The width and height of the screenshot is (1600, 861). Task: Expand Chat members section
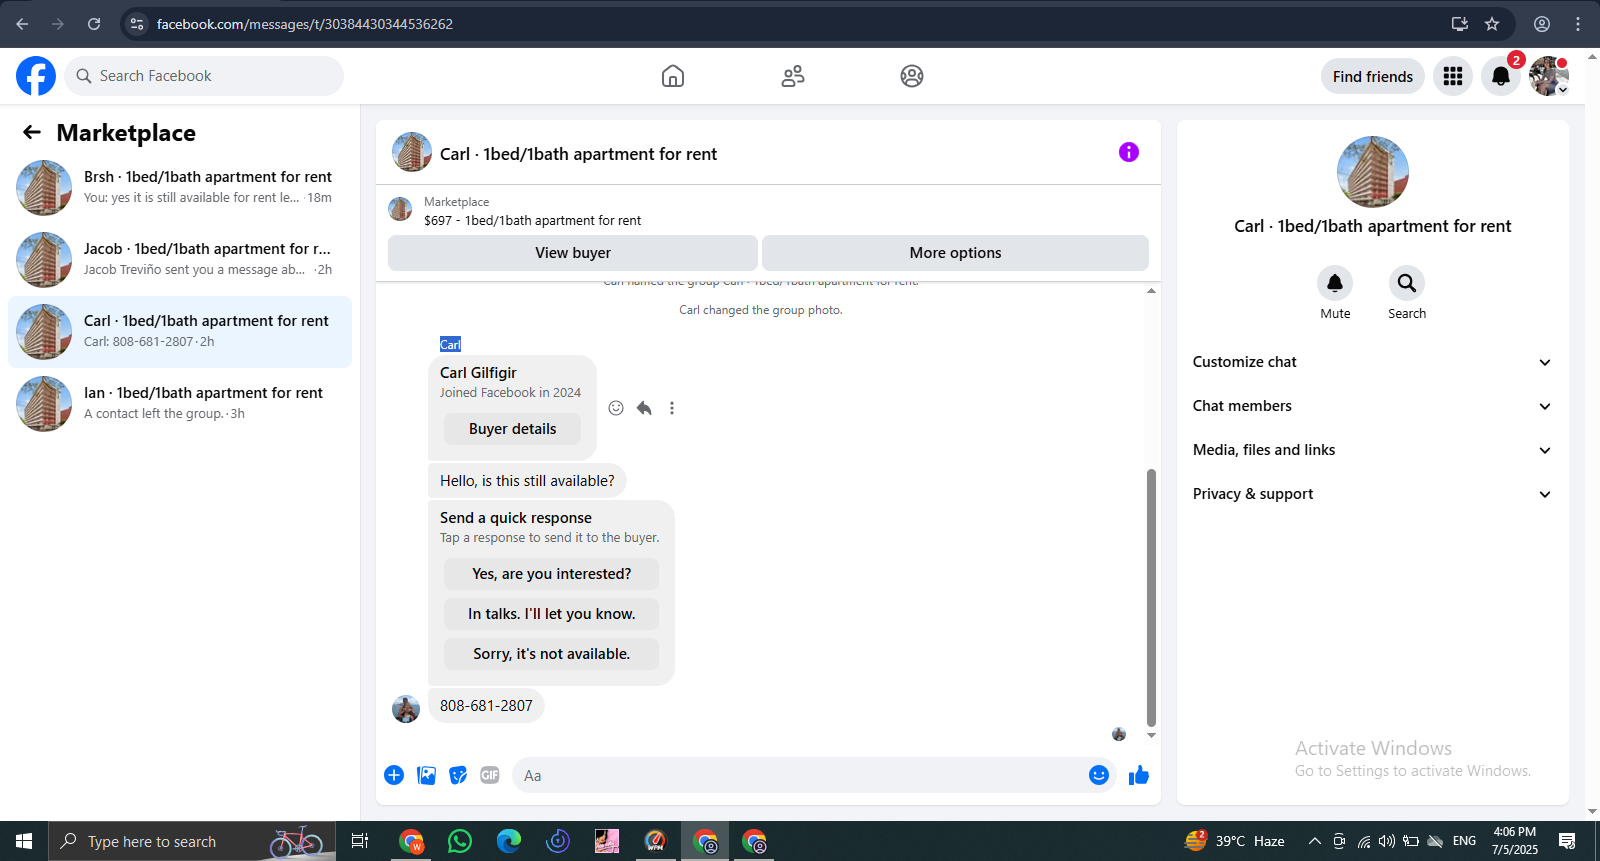point(1372,406)
